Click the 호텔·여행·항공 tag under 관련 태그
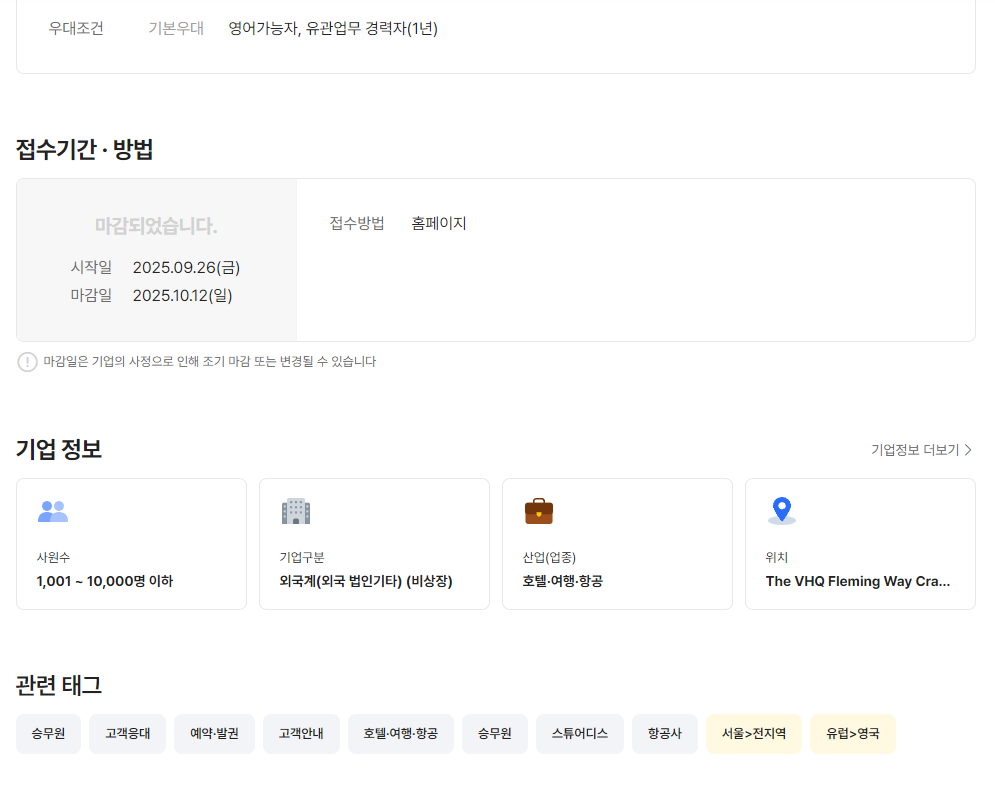 coord(401,734)
